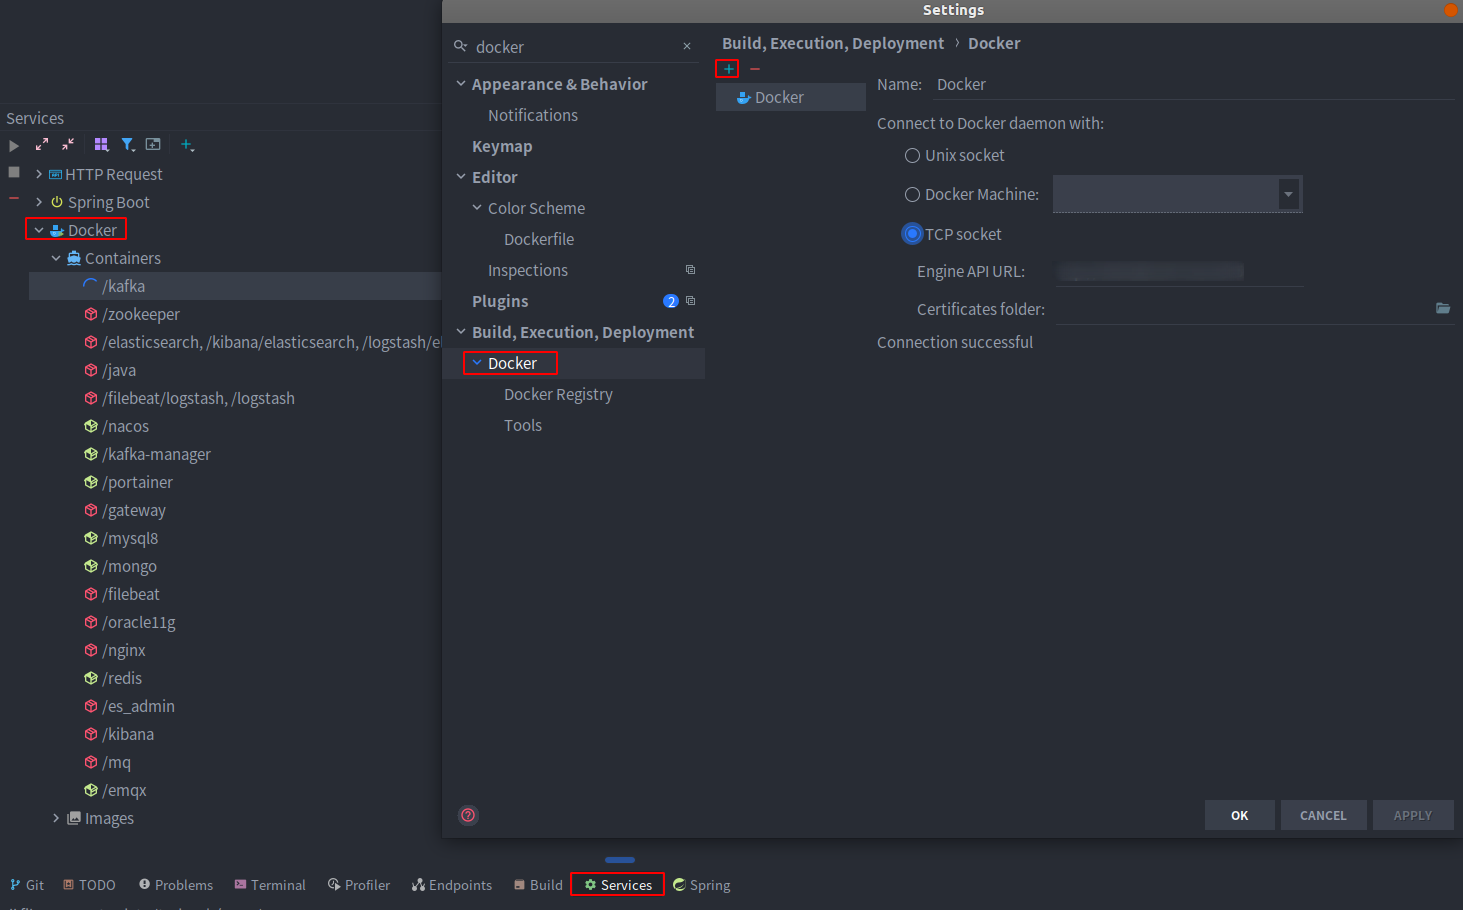The height and width of the screenshot is (910, 1463).
Task: Click the Run button in Services toolbar
Action: [14, 145]
